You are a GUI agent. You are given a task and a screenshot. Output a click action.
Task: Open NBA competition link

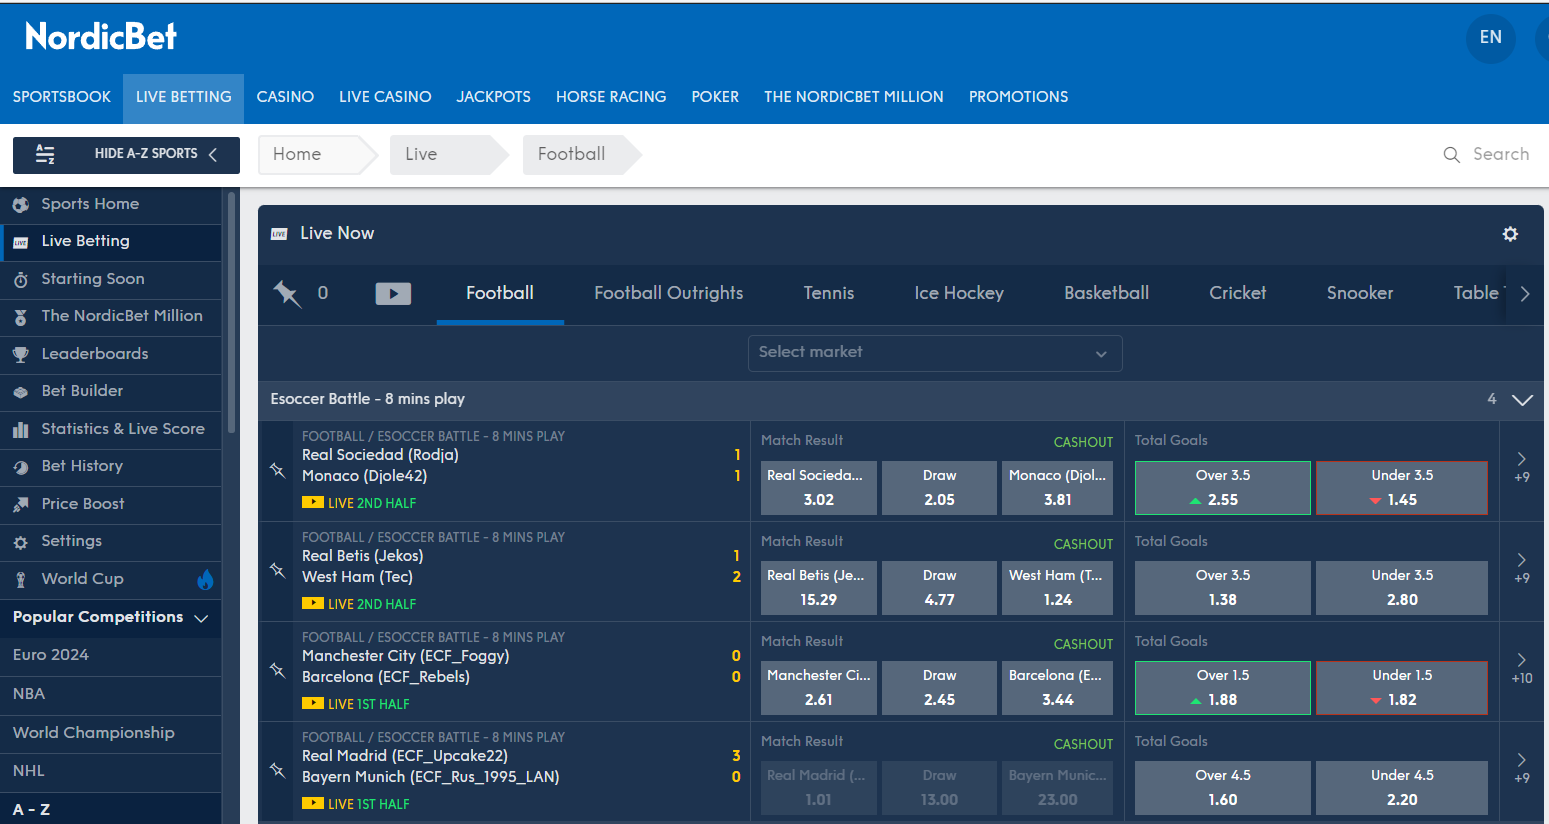tap(29, 694)
